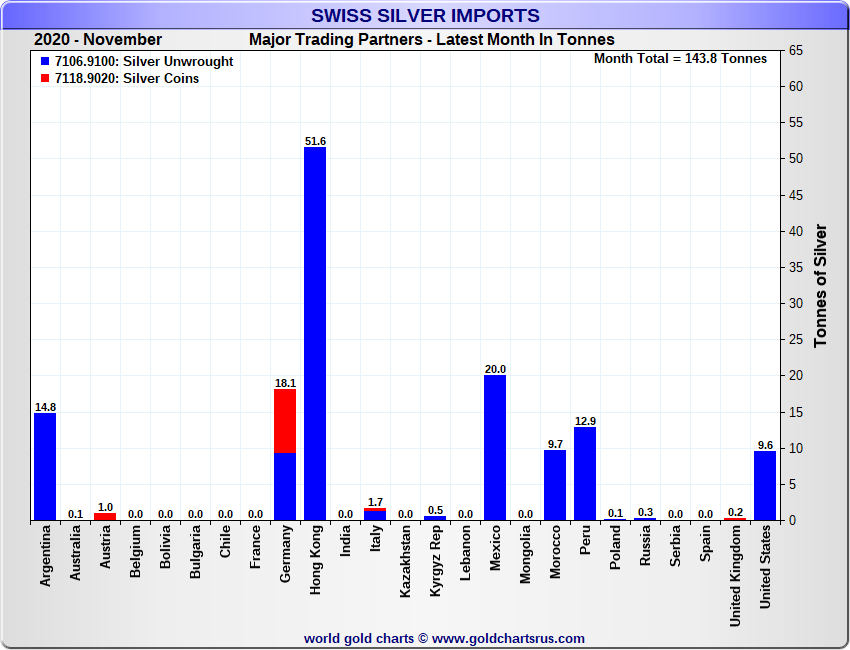The width and height of the screenshot is (850, 650).
Task: Click the SWISS SILVER IMPORTS title
Action: 425,15
